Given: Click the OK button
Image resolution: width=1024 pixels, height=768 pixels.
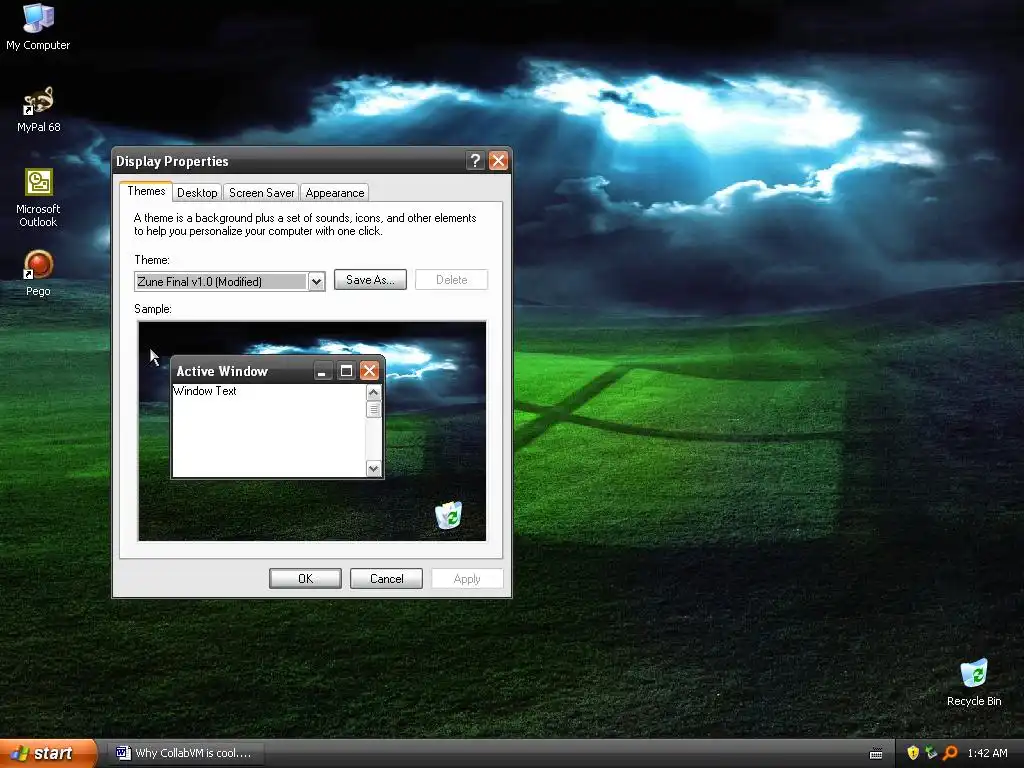Looking at the screenshot, I should coord(305,579).
